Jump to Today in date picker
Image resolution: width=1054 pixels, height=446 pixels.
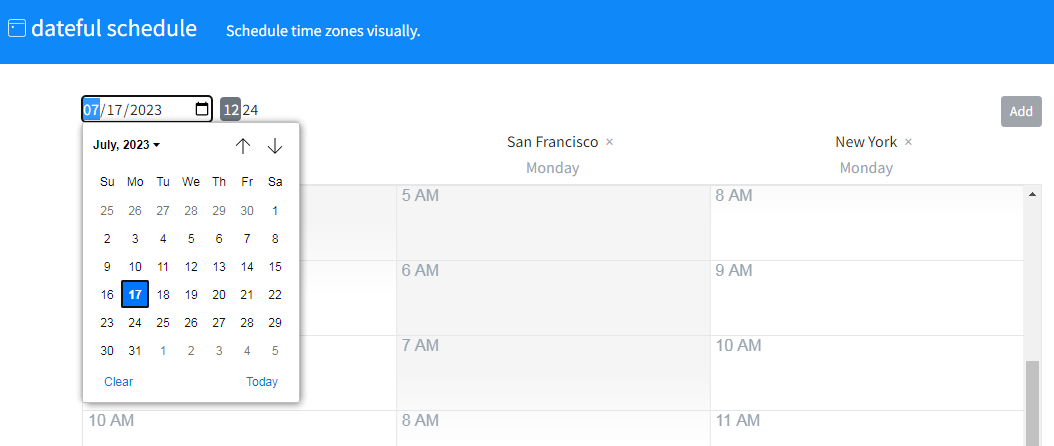pos(261,382)
